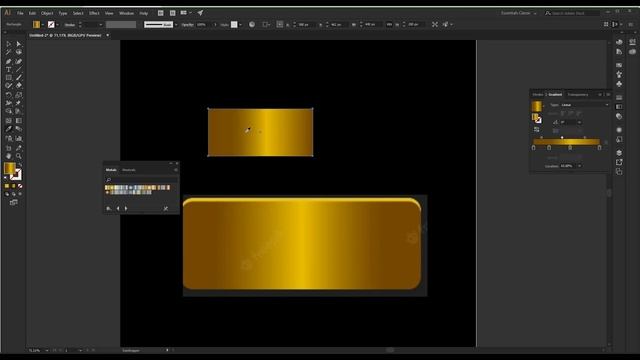Select the Magic Wand tool
640x360 pixels.
[x=9, y=52]
